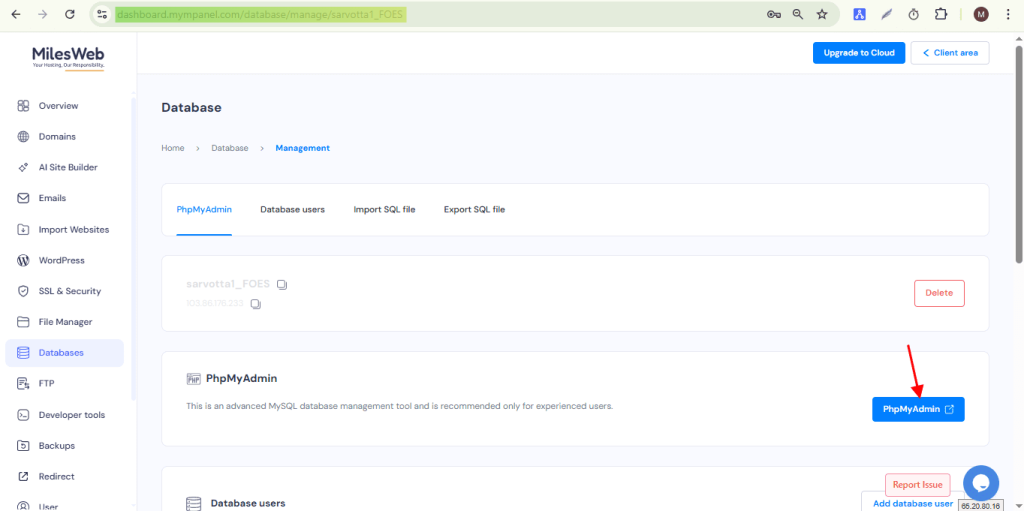Click Add database user
Viewport: 1024px width, 511px height.
(x=912, y=503)
